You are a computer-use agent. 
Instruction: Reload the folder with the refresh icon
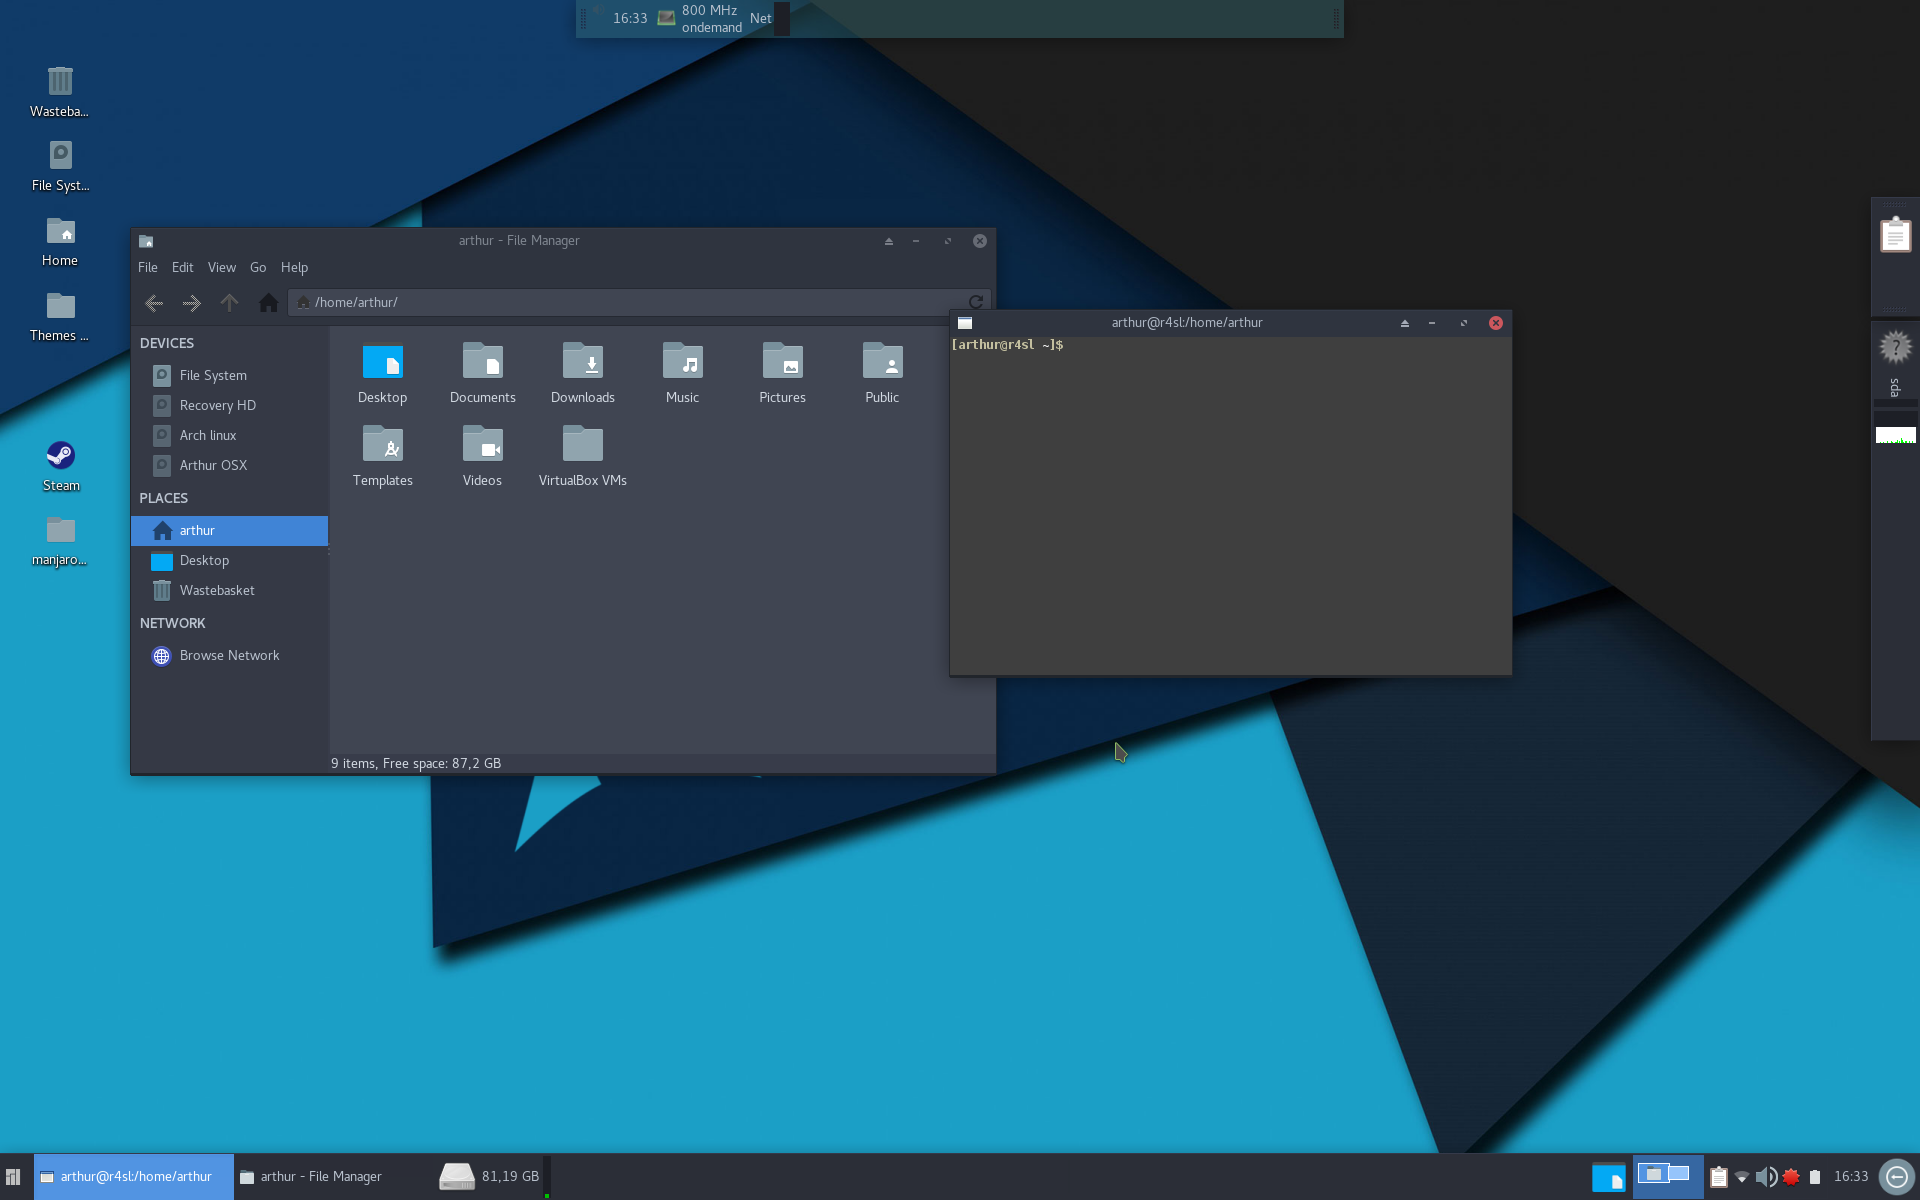976,302
